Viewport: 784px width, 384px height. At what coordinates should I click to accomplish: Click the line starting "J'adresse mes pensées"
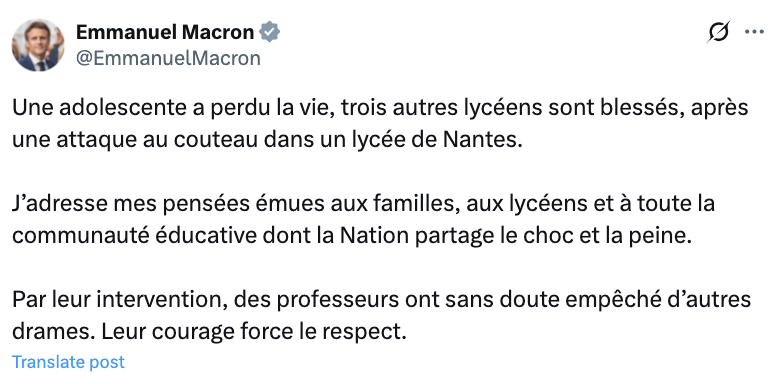(364, 204)
